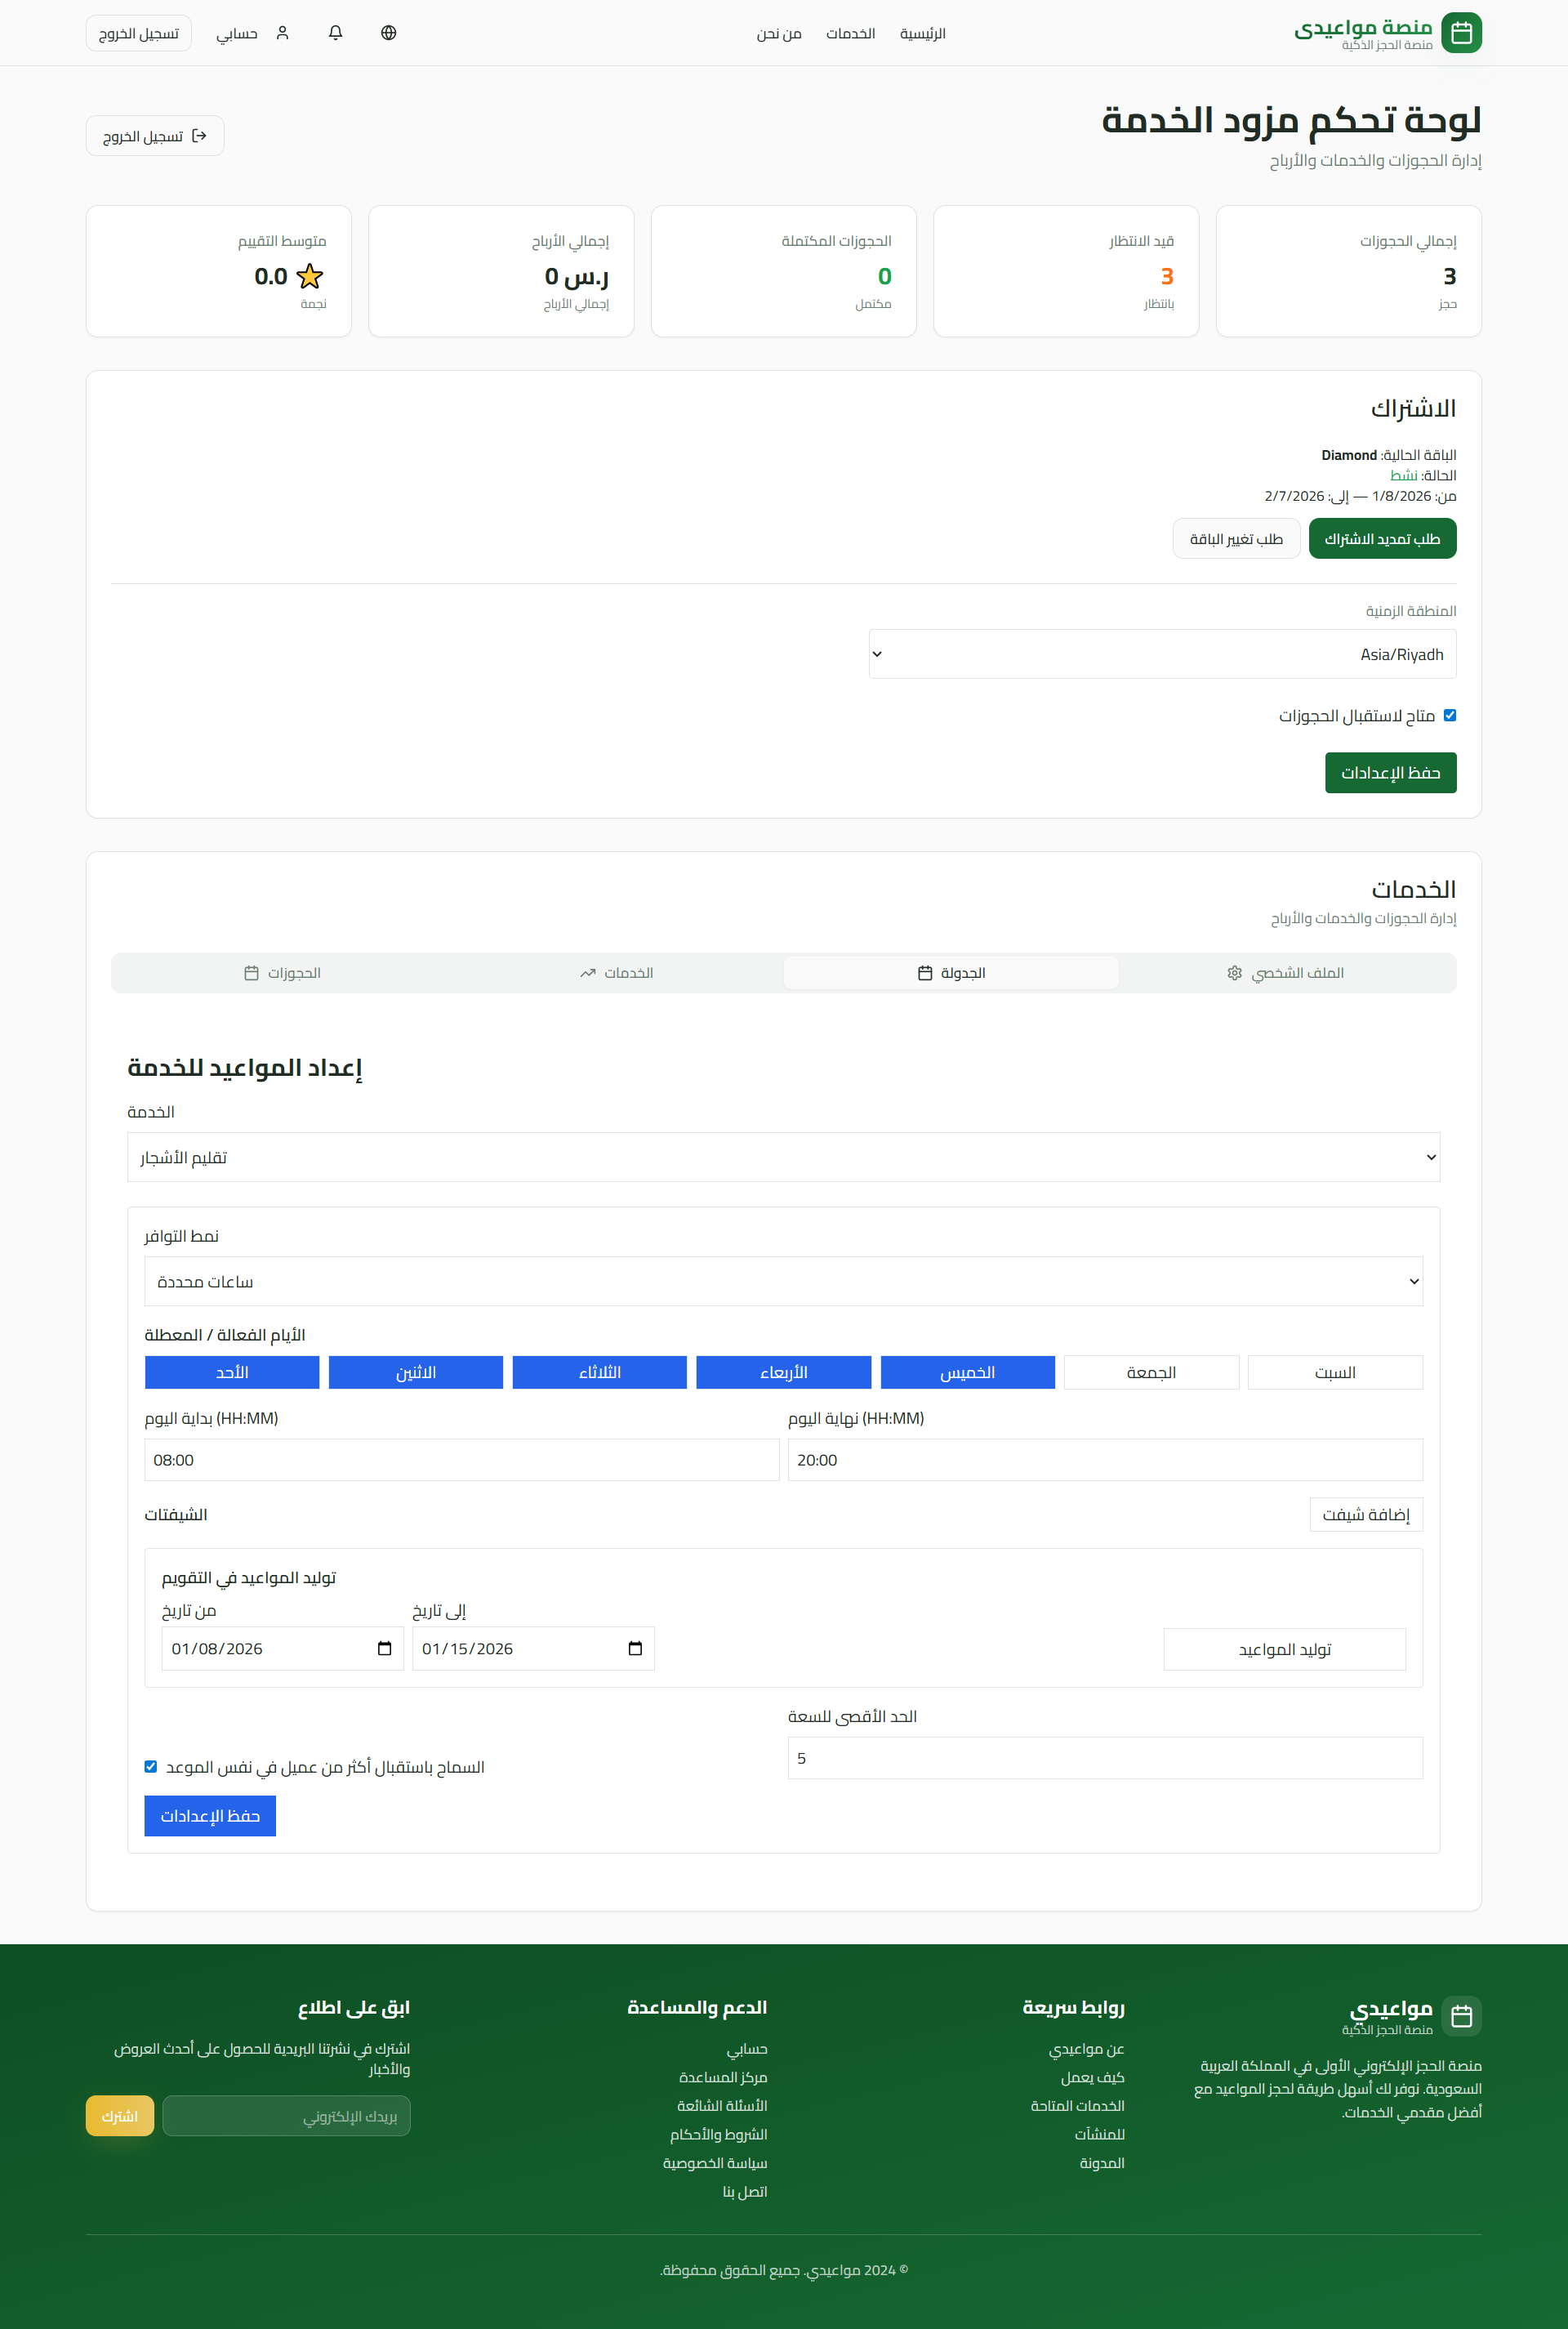The image size is (1568, 2329).
Task: Expand the Asia/Riyadh timezone dropdown
Action: click(1162, 654)
